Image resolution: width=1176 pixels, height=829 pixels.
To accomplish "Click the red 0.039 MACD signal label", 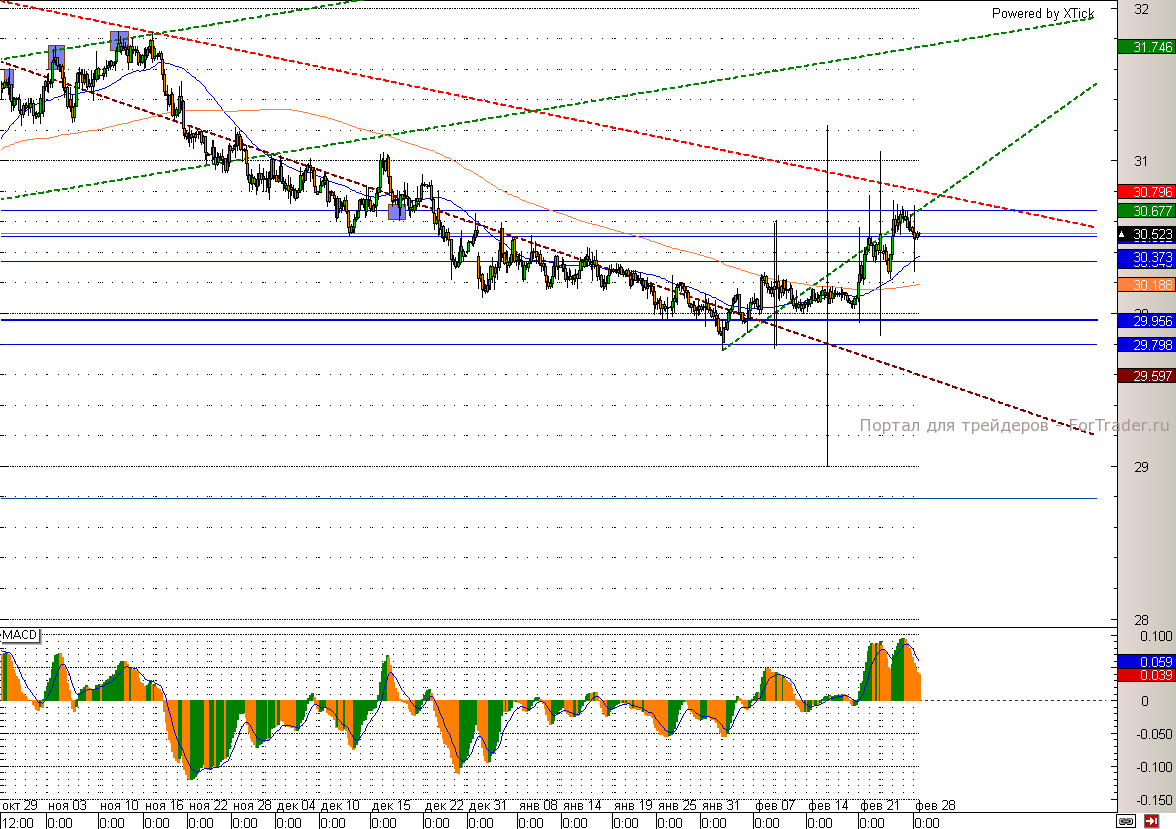I will click(1145, 675).
